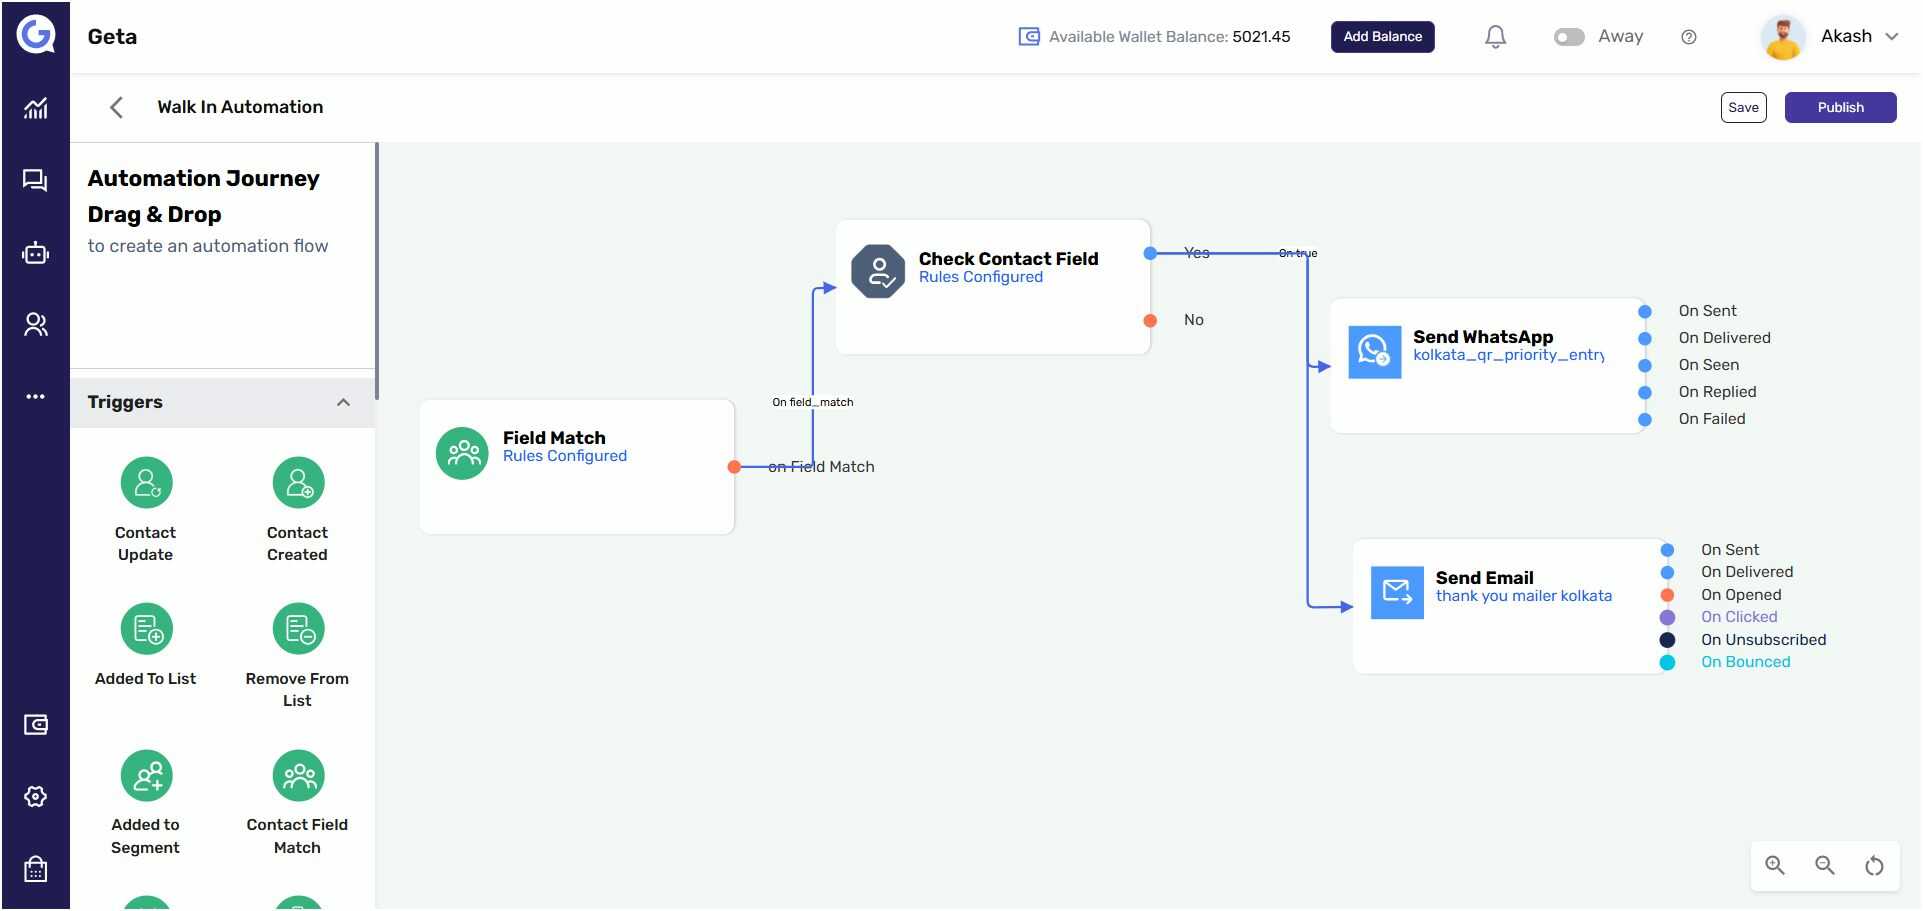Open the wallet sidebar icon

(35, 725)
